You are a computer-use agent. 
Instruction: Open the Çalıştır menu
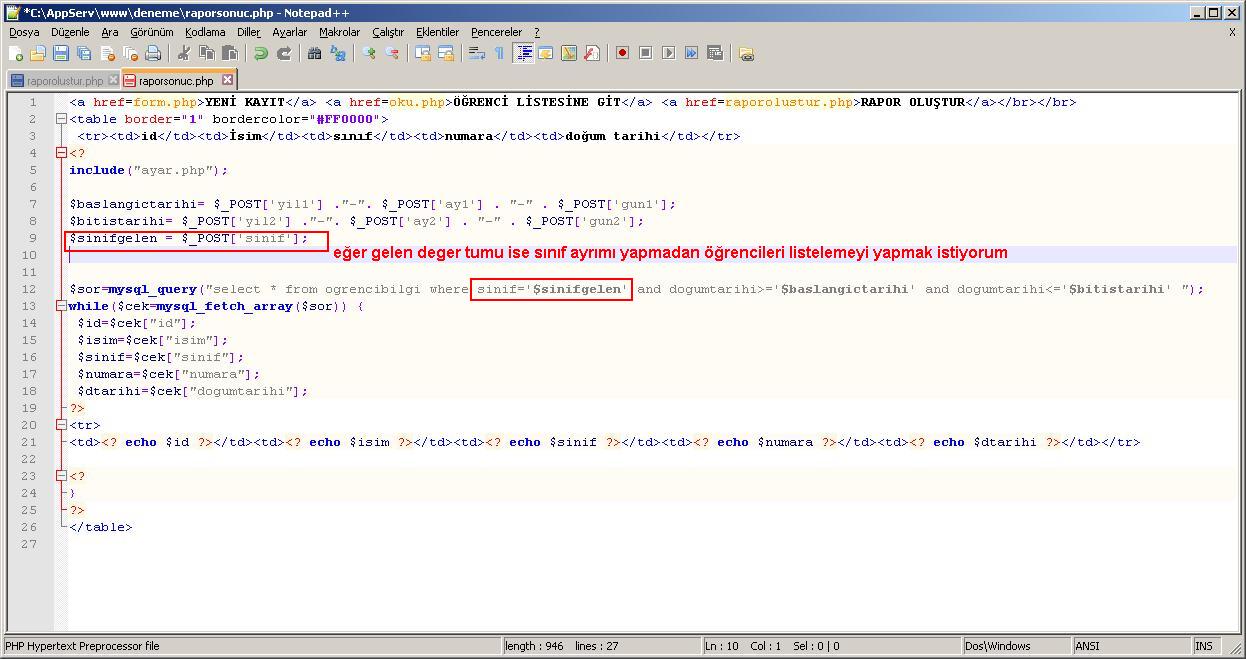388,32
